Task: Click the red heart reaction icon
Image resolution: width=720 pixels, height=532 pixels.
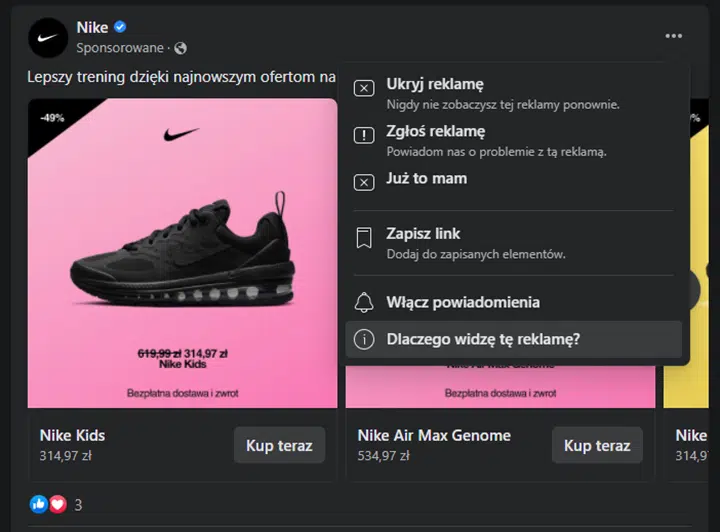Action: pos(58,504)
